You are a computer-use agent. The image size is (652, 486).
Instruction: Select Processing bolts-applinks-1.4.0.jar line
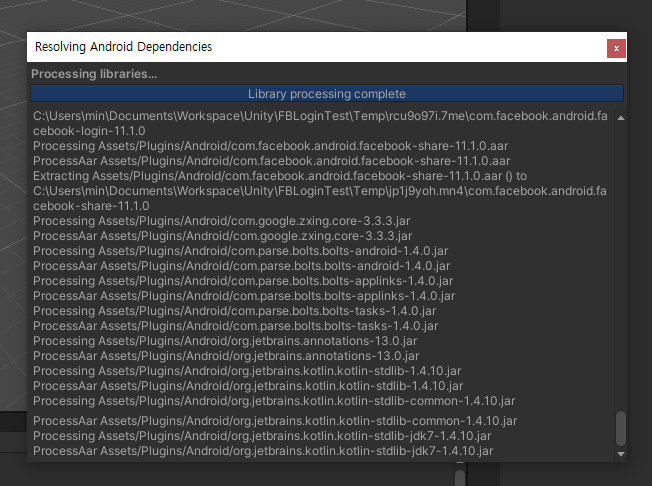click(243, 281)
